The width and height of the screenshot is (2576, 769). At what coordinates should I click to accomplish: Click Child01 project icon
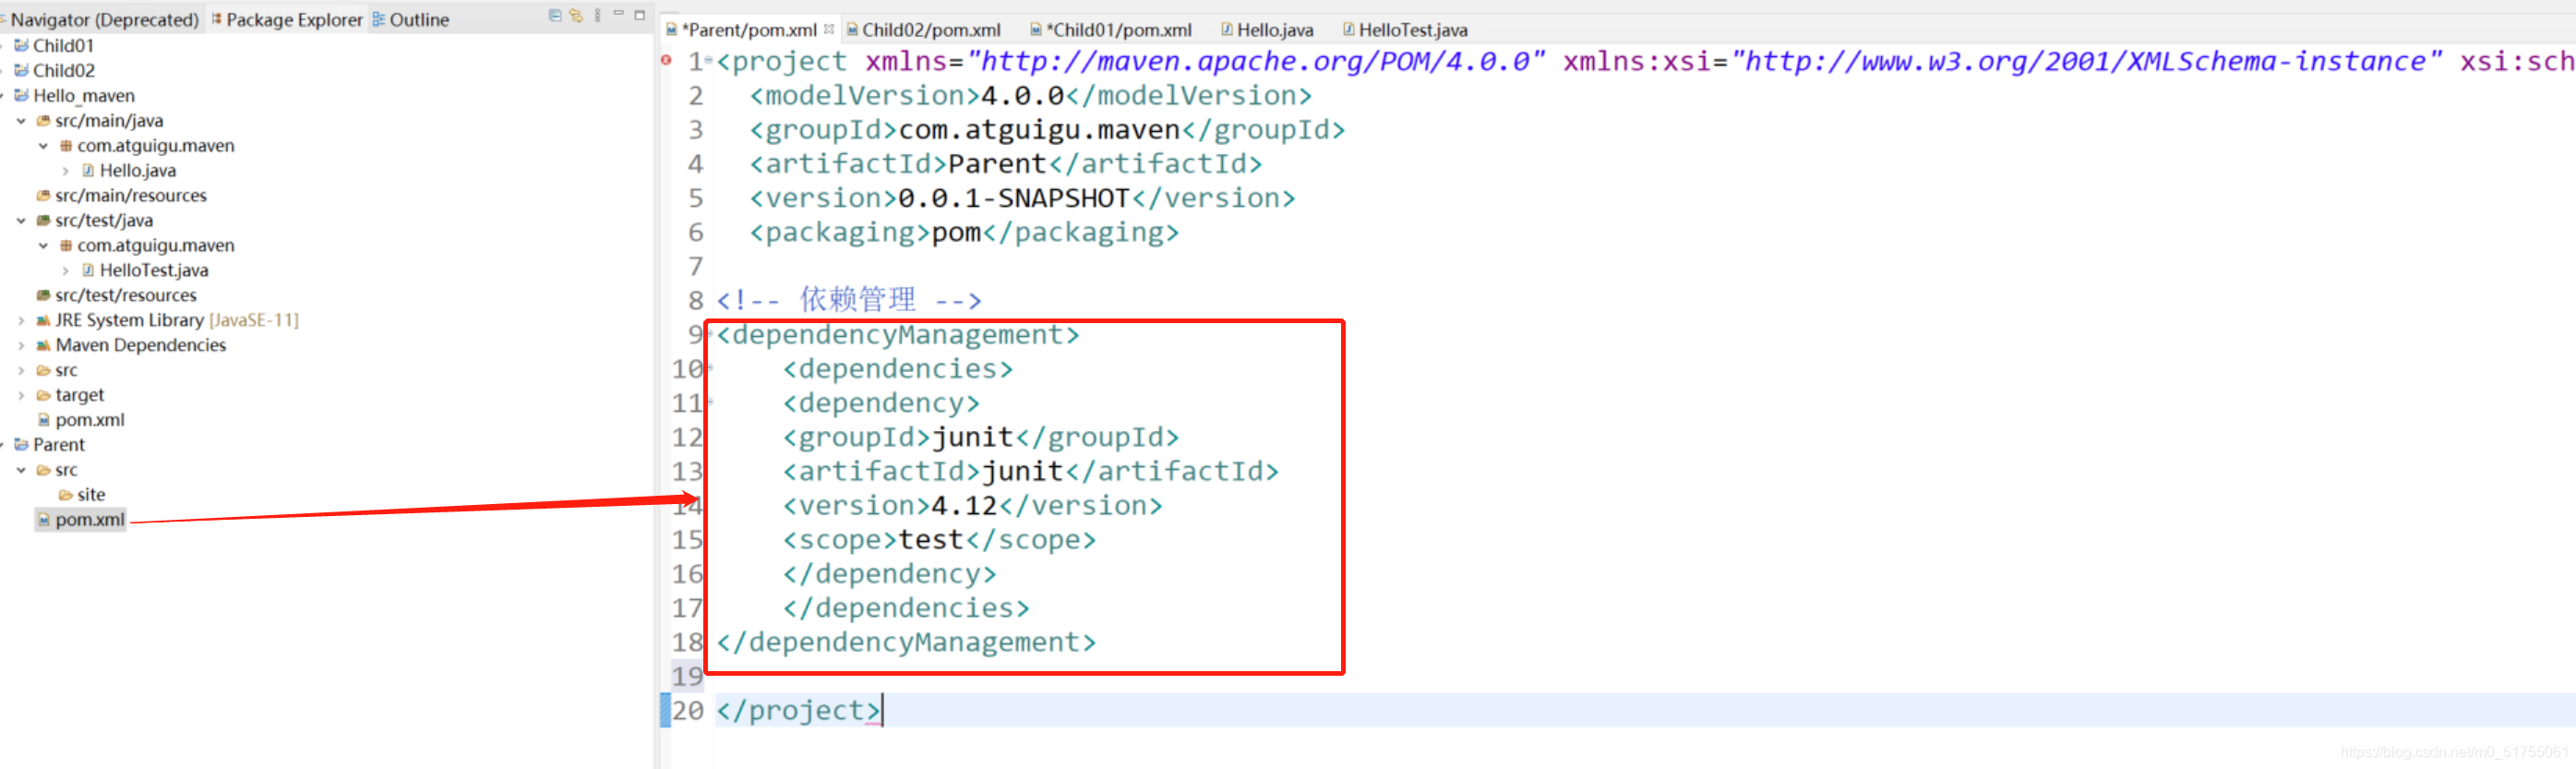point(21,45)
